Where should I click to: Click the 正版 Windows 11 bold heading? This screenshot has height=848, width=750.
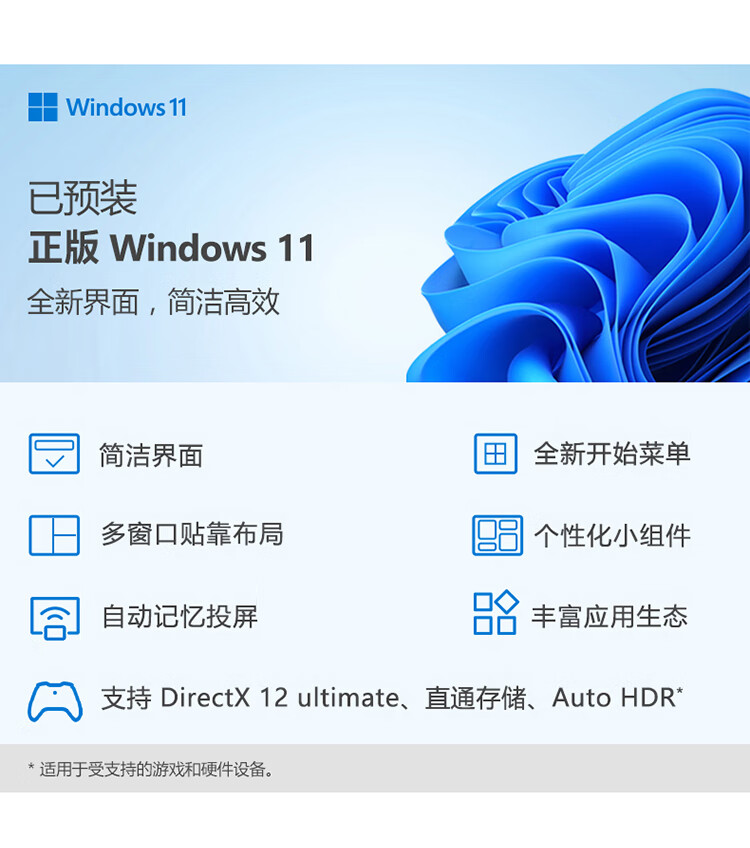point(171,248)
